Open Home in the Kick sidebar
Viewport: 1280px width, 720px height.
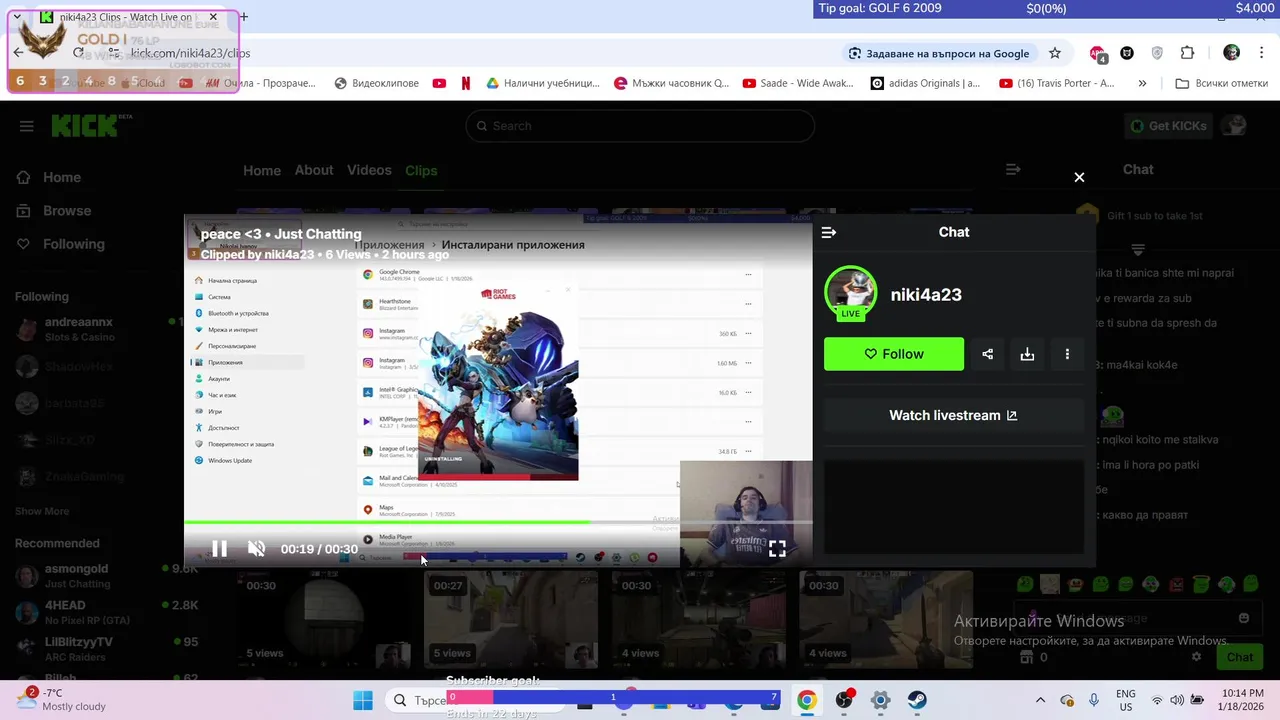click(x=48, y=177)
